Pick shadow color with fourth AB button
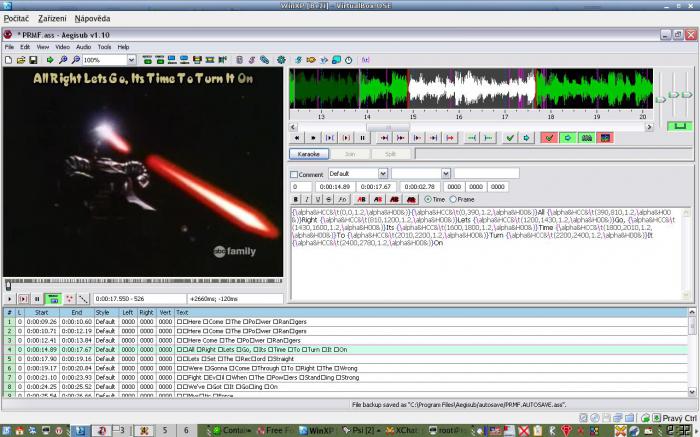Image resolution: width=700 pixels, height=437 pixels. click(411, 200)
